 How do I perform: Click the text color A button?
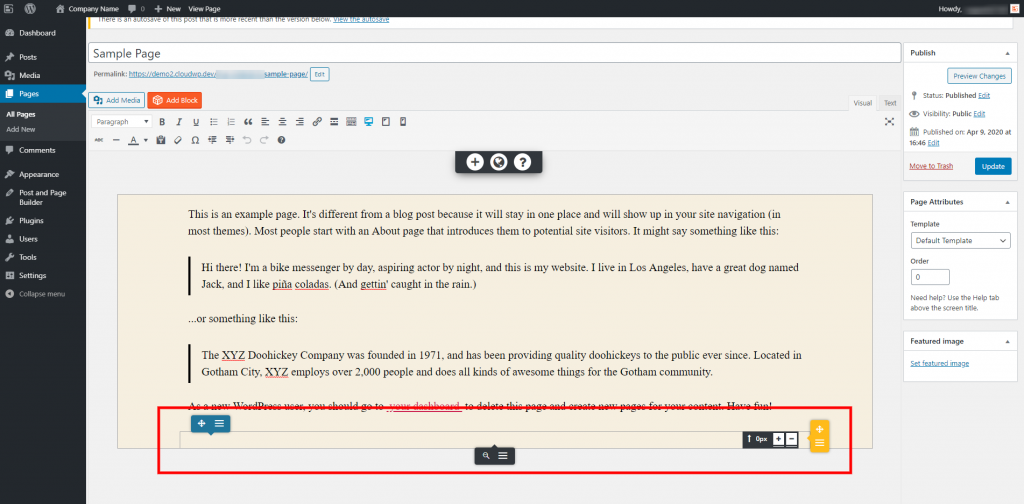pyautogui.click(x=133, y=140)
